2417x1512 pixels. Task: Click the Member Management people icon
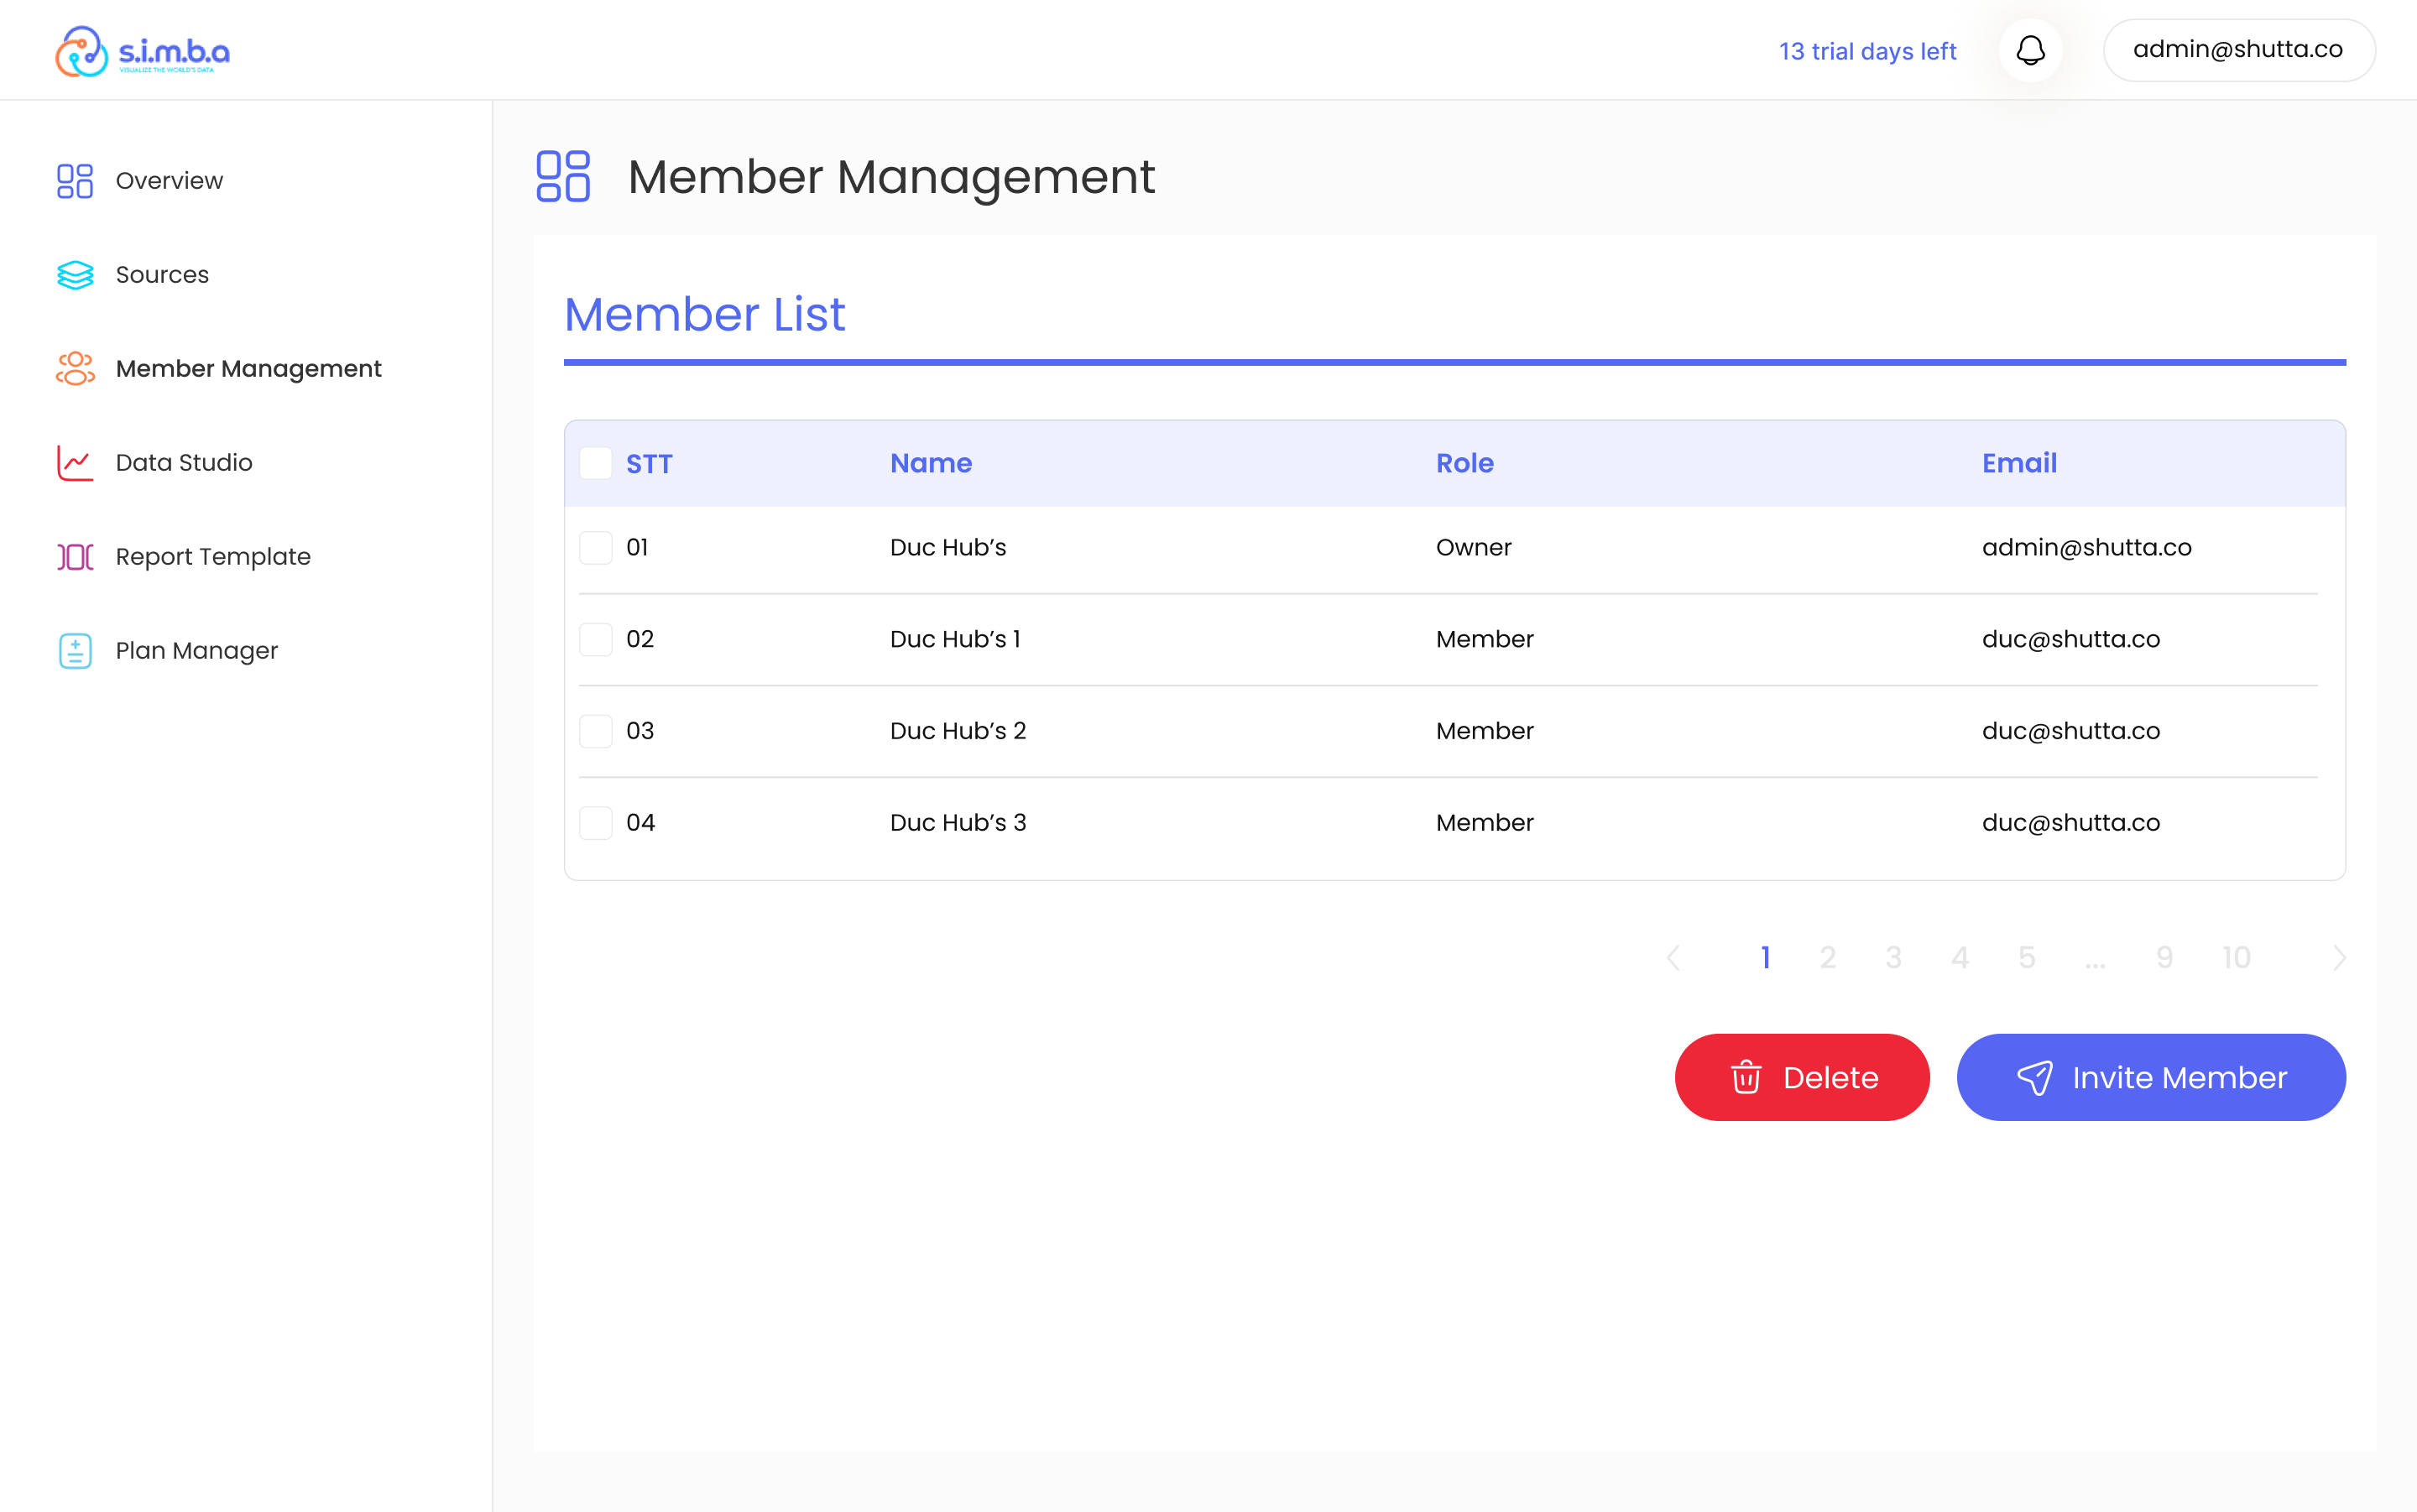click(75, 369)
